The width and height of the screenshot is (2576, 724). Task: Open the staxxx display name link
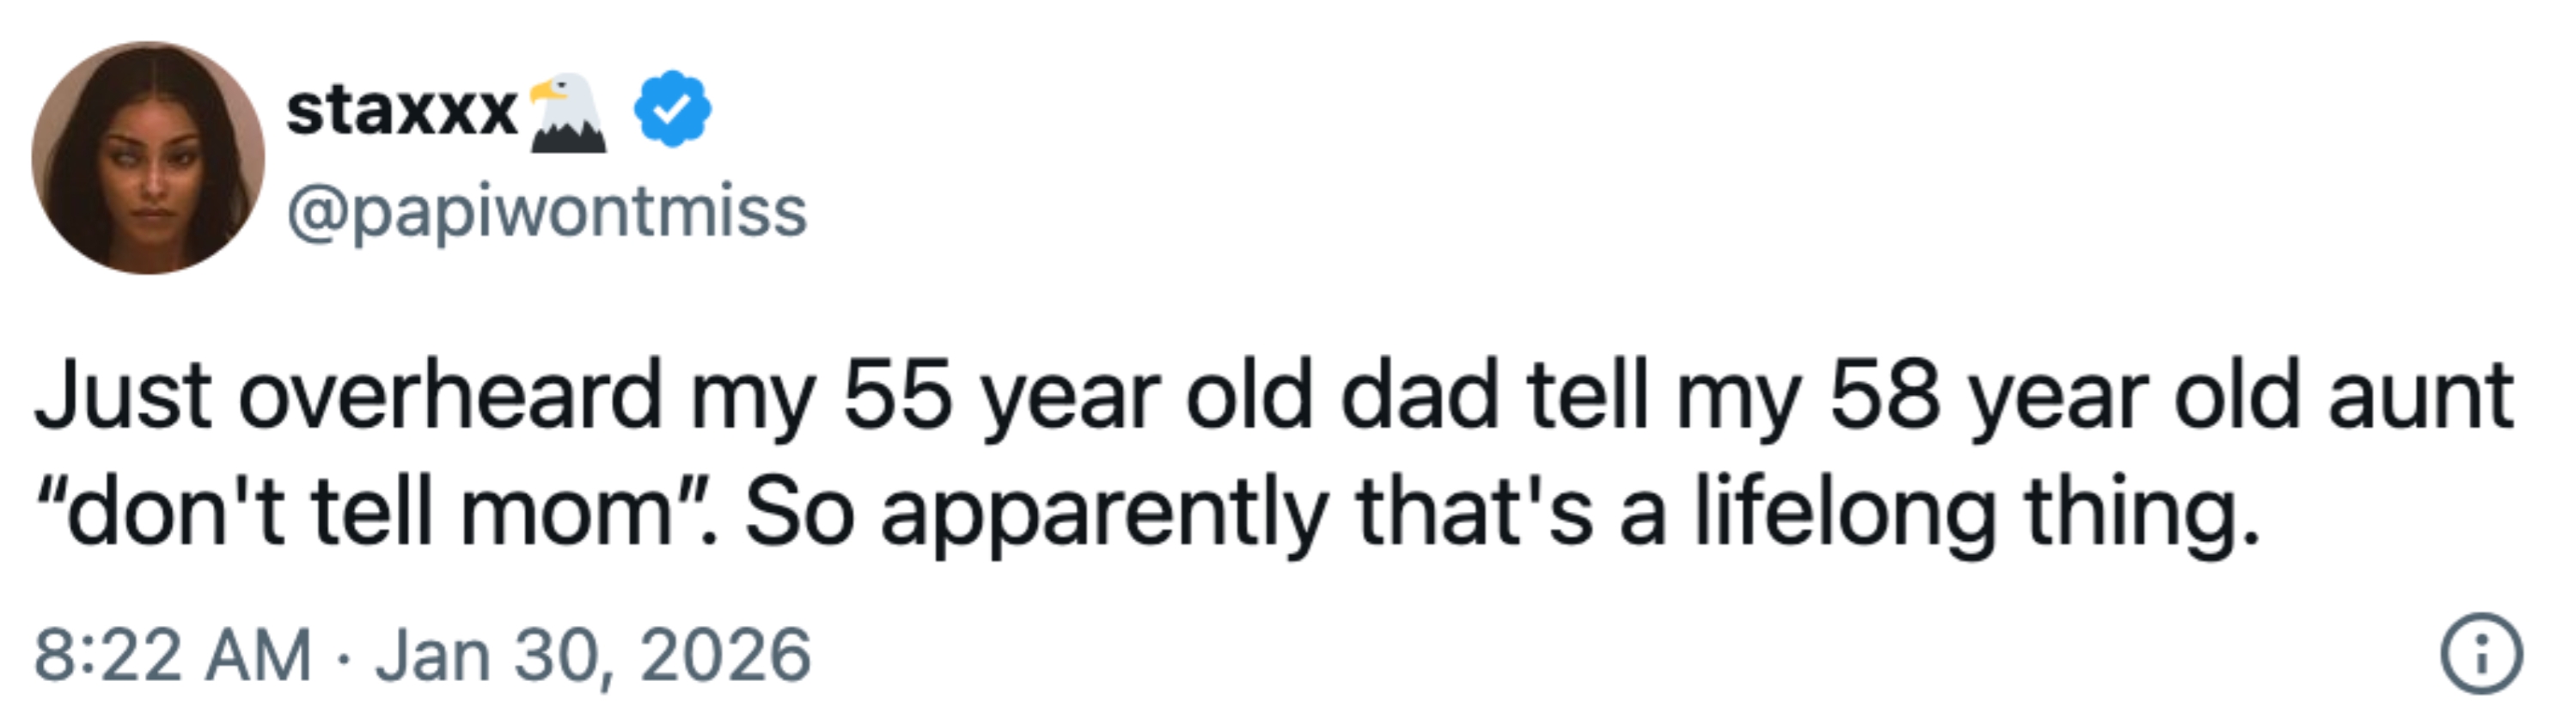coord(401,111)
